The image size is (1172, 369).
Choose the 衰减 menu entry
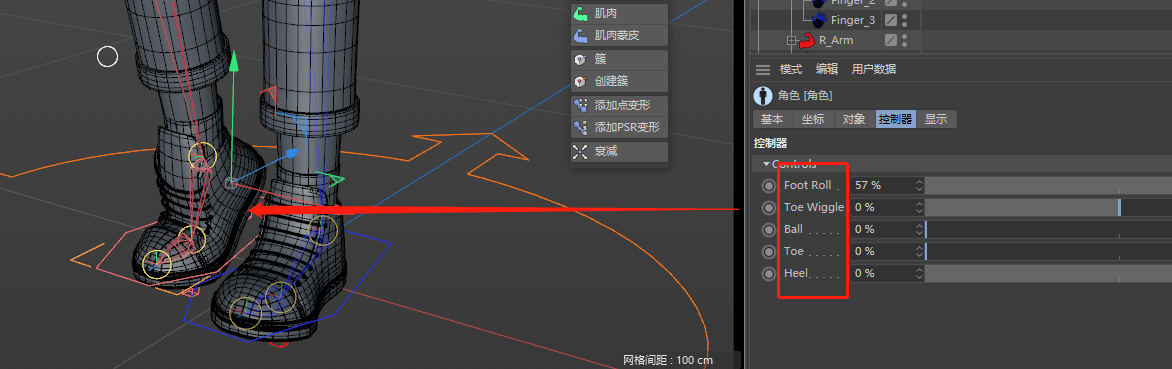619,152
